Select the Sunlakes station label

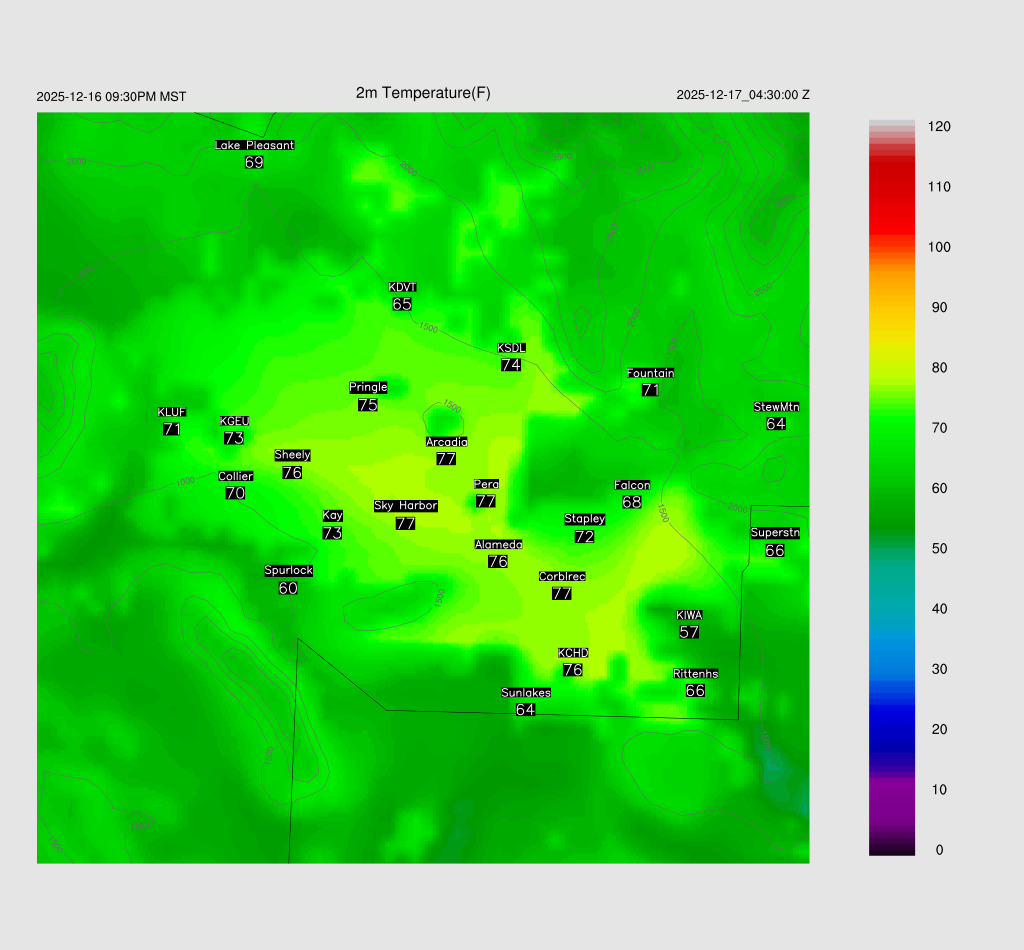pos(526,693)
